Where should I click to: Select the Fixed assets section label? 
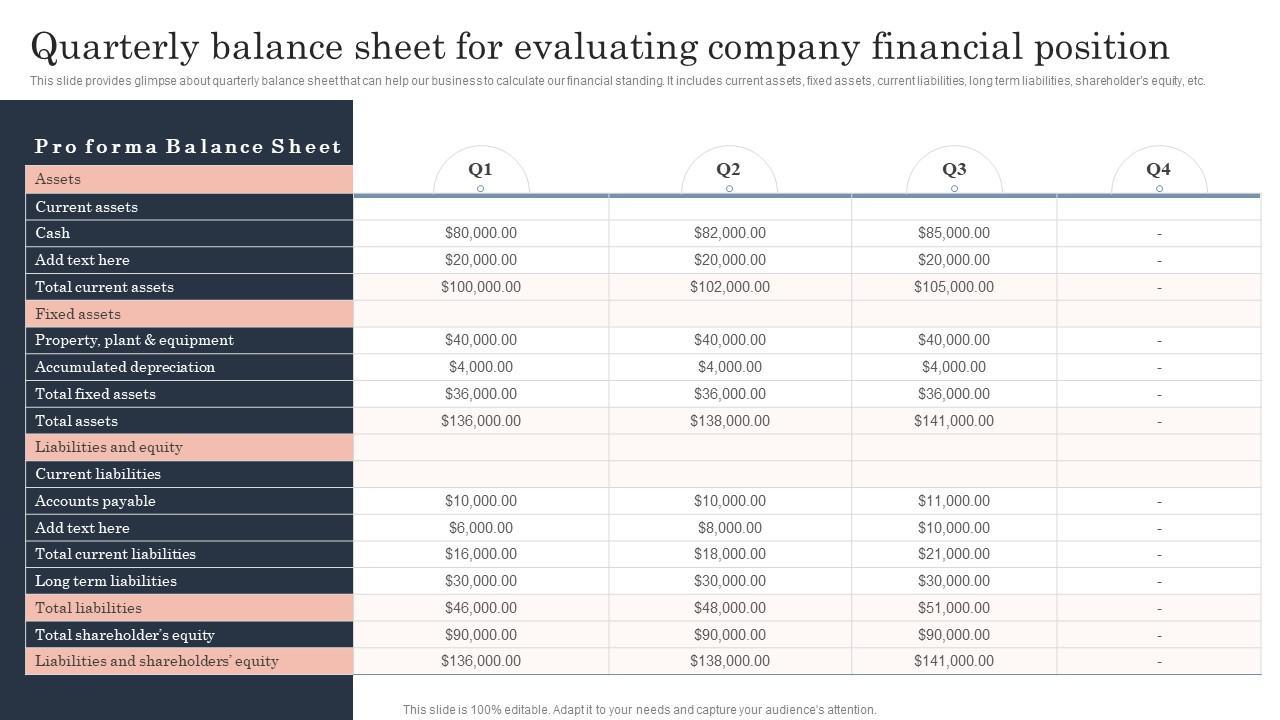coord(78,314)
